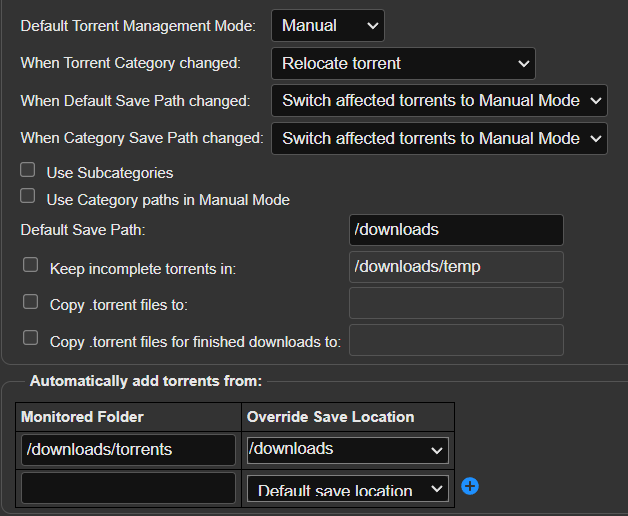628x516 pixels.
Task: Toggle Use Category paths in Manual Mode
Action: 28,196
